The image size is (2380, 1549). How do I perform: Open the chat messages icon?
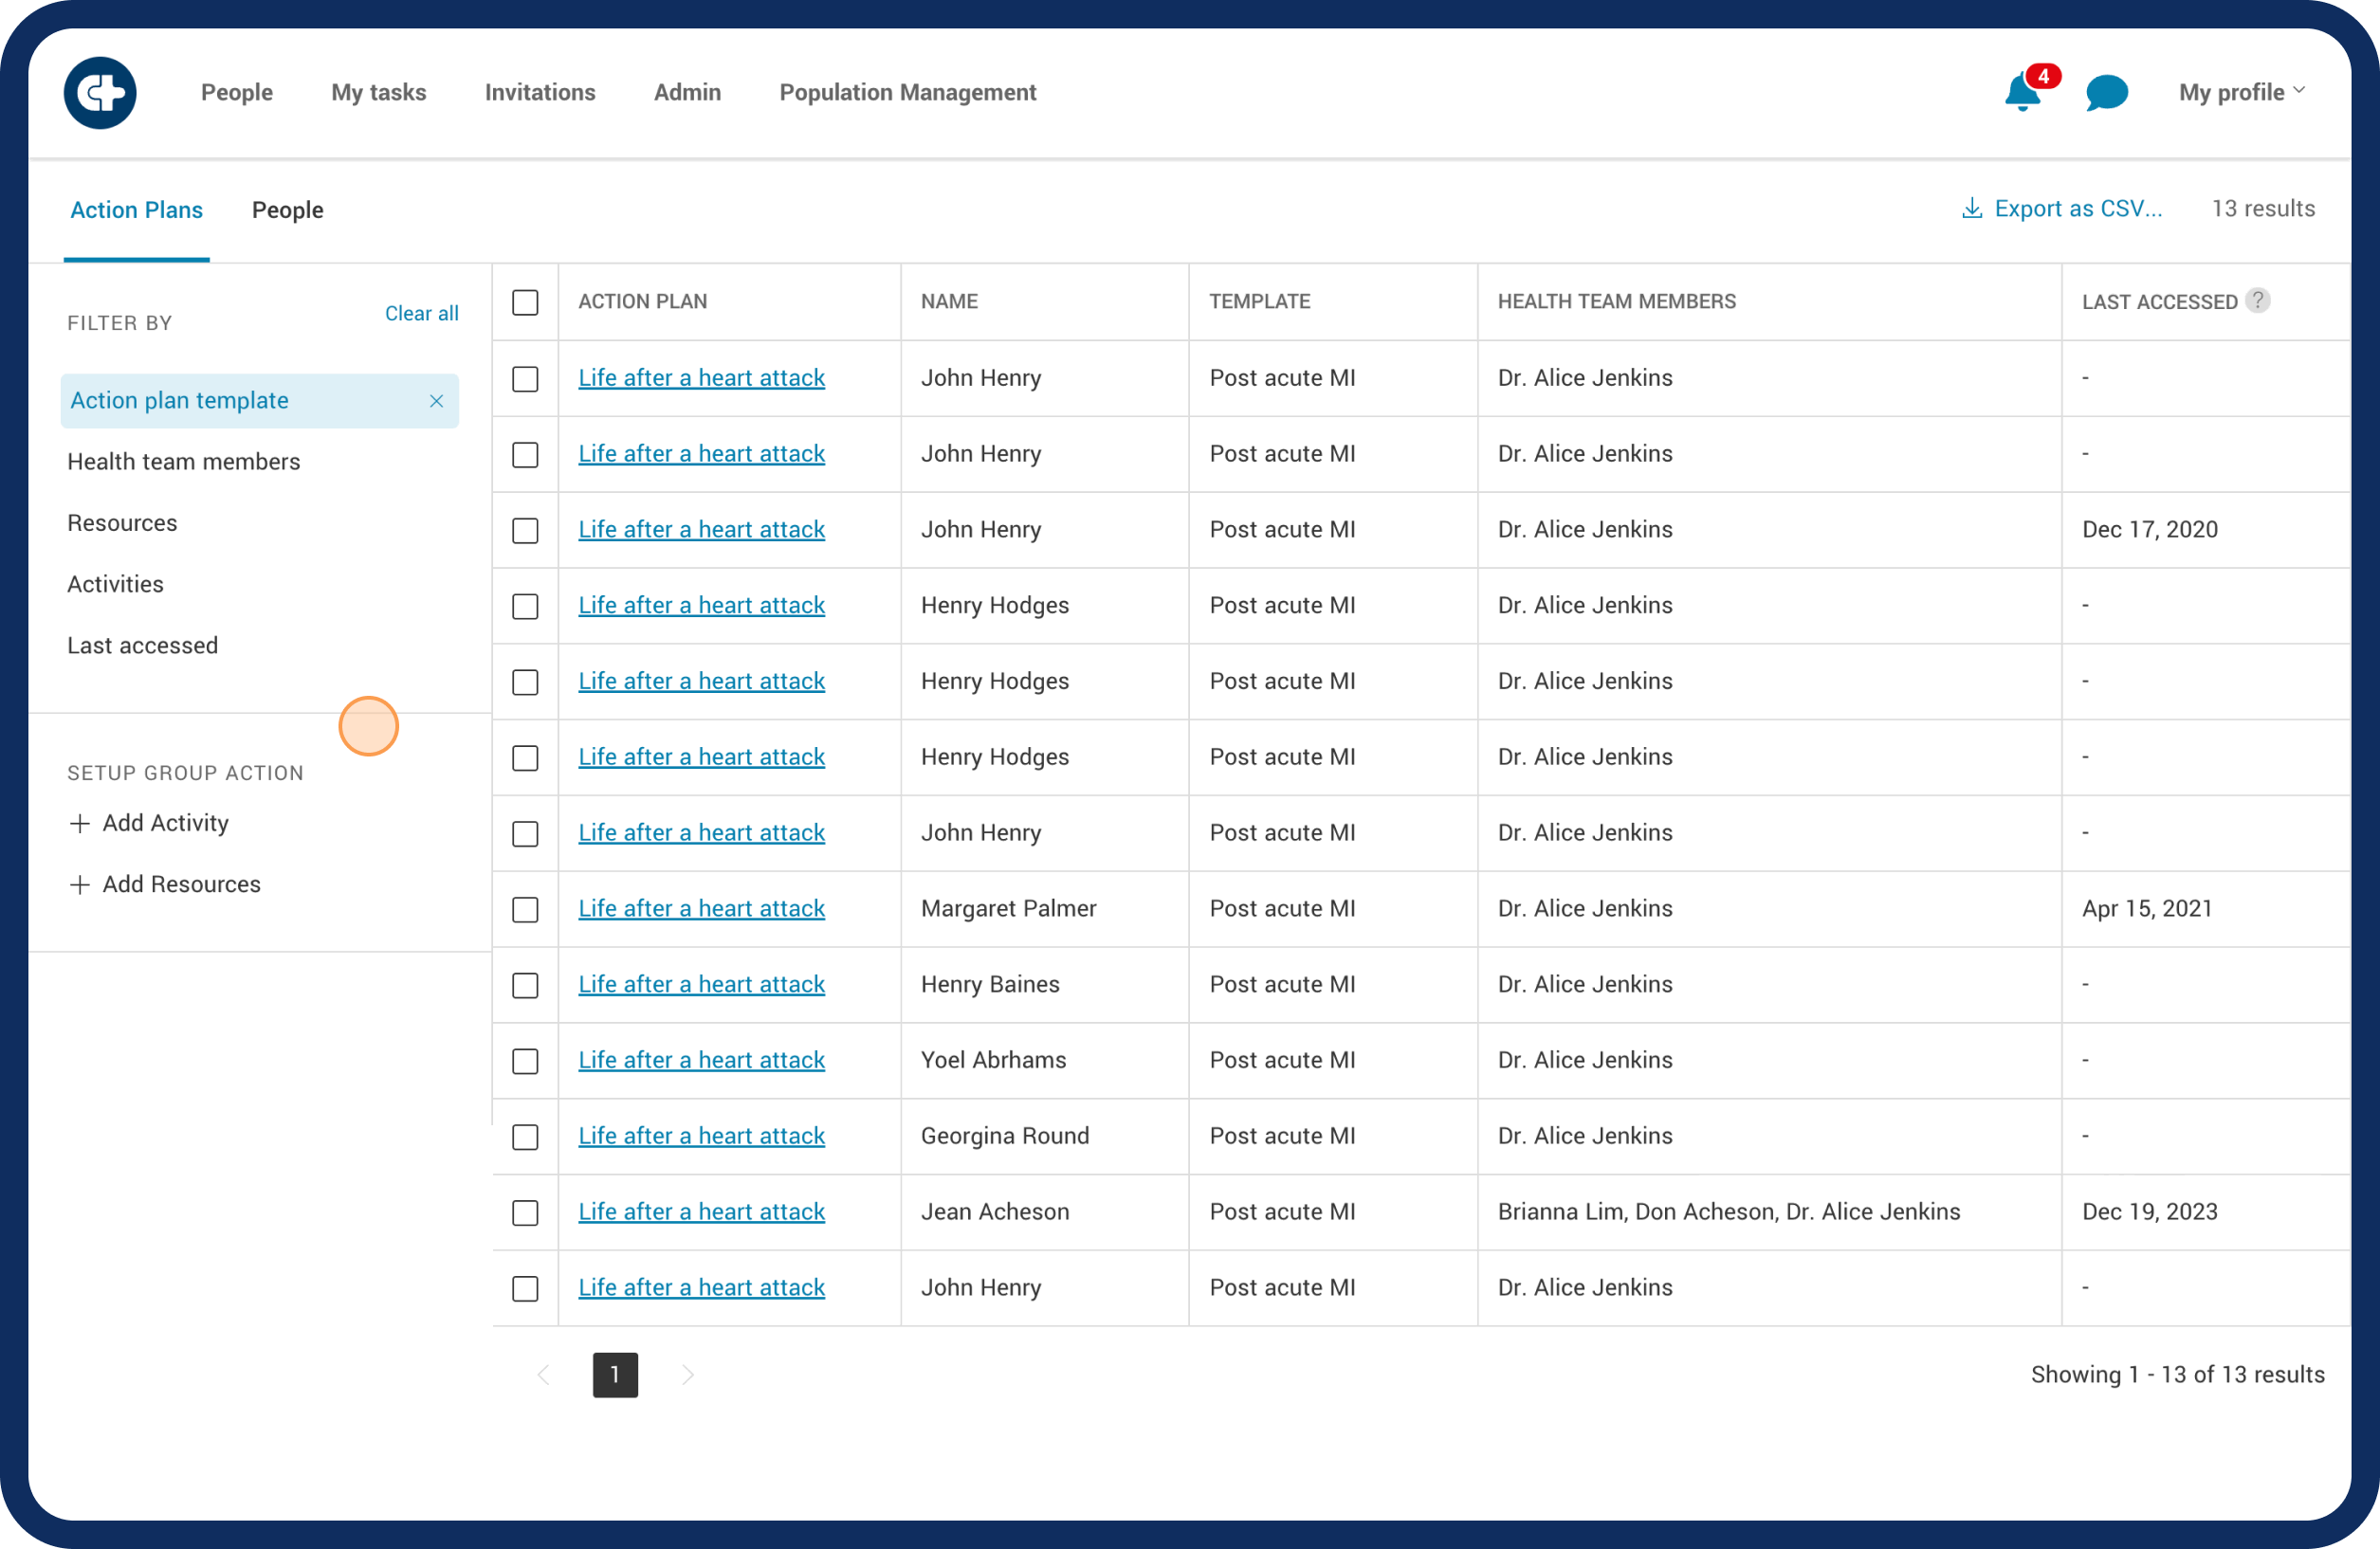[2106, 93]
